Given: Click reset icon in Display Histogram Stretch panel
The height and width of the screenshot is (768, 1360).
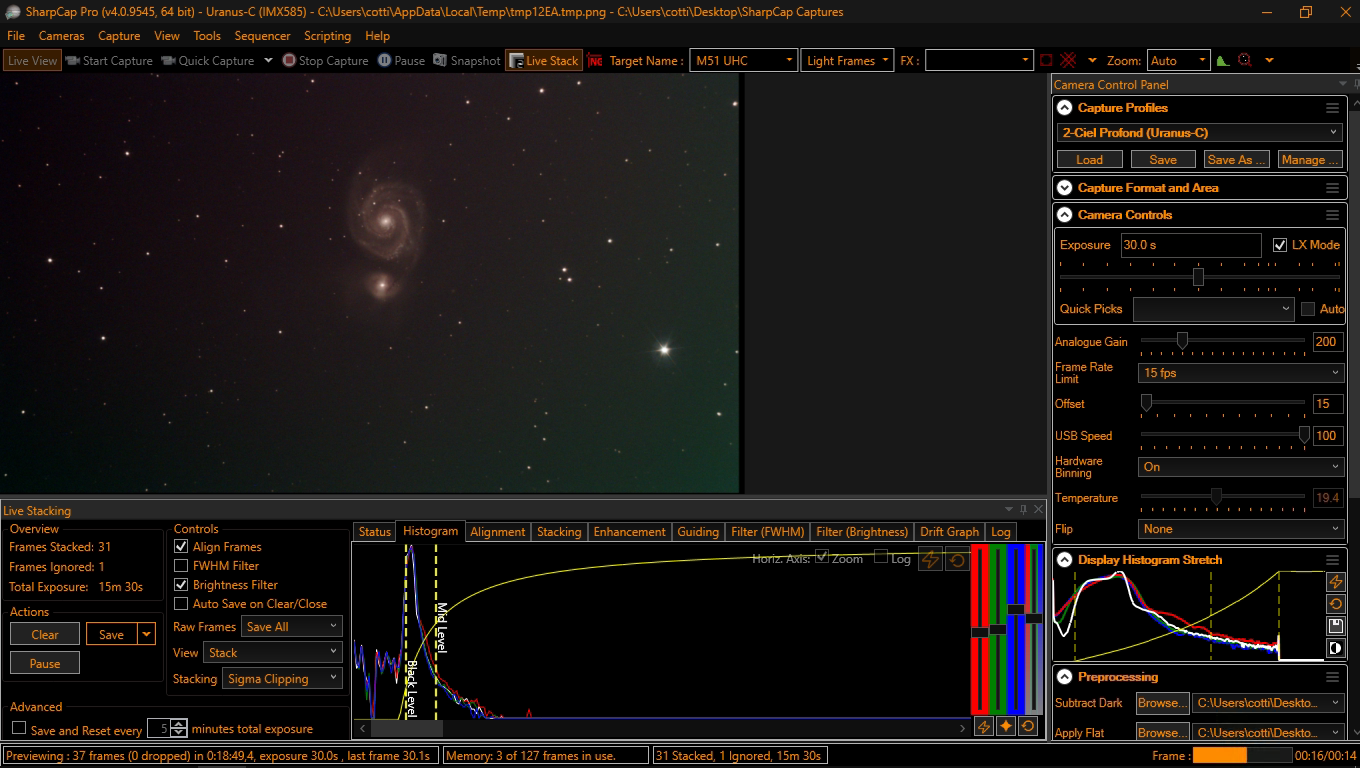Looking at the screenshot, I should coord(1335,604).
